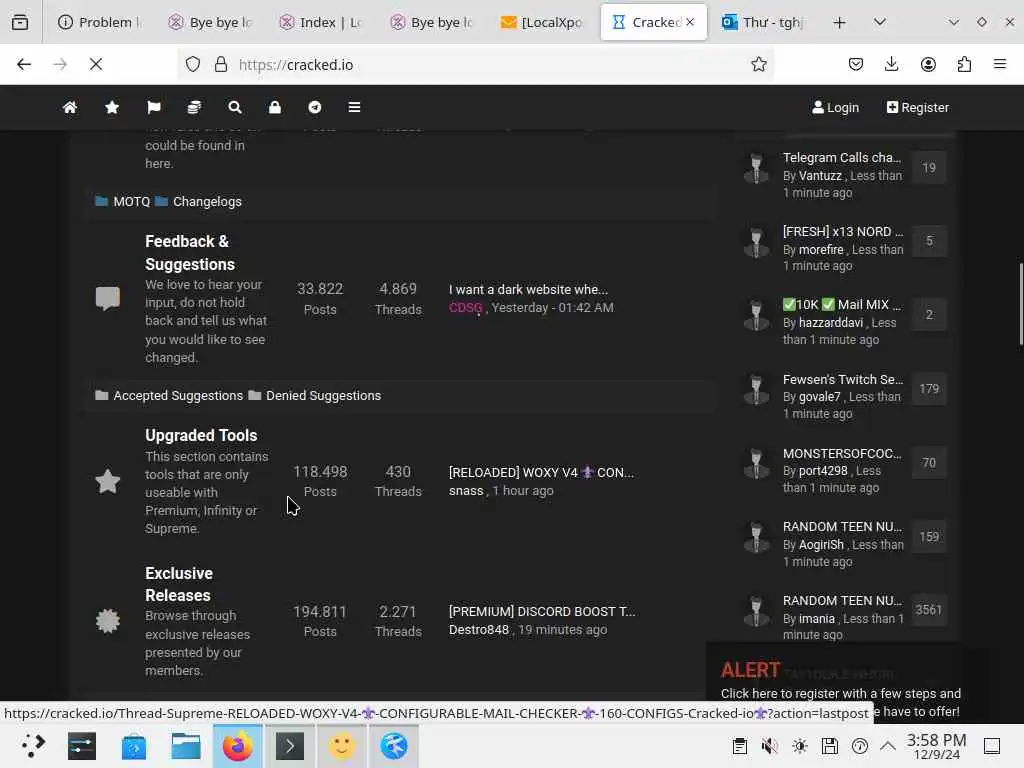Close the Cracked tab
Screen dimensions: 1024x768
tap(690, 22)
